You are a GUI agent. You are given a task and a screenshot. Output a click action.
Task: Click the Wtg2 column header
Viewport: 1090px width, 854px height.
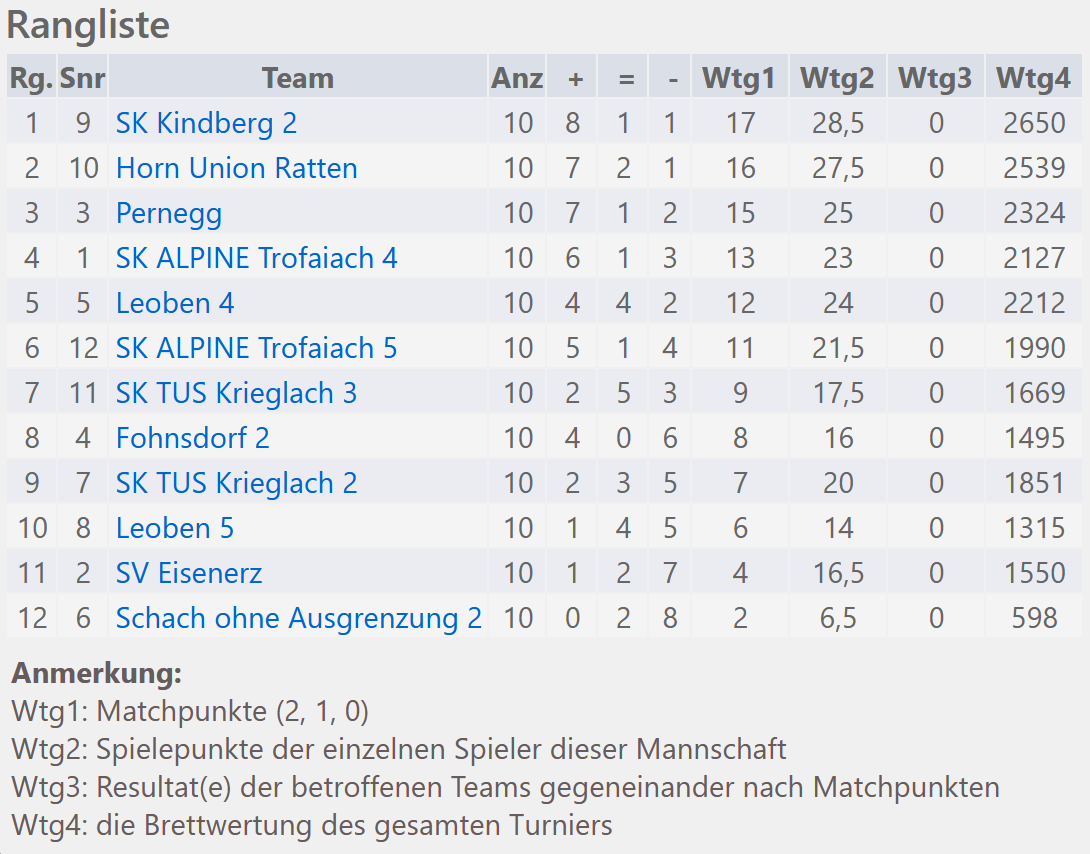pos(837,78)
